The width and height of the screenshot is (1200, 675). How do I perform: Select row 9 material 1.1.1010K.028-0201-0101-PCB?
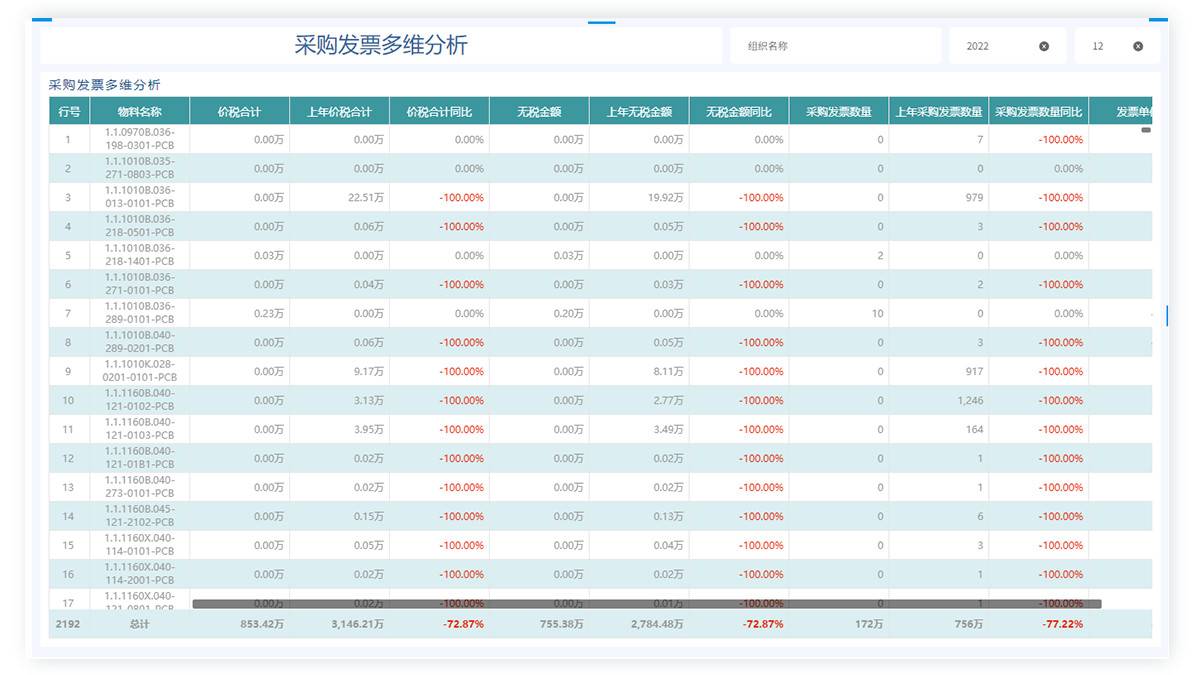tap(139, 371)
